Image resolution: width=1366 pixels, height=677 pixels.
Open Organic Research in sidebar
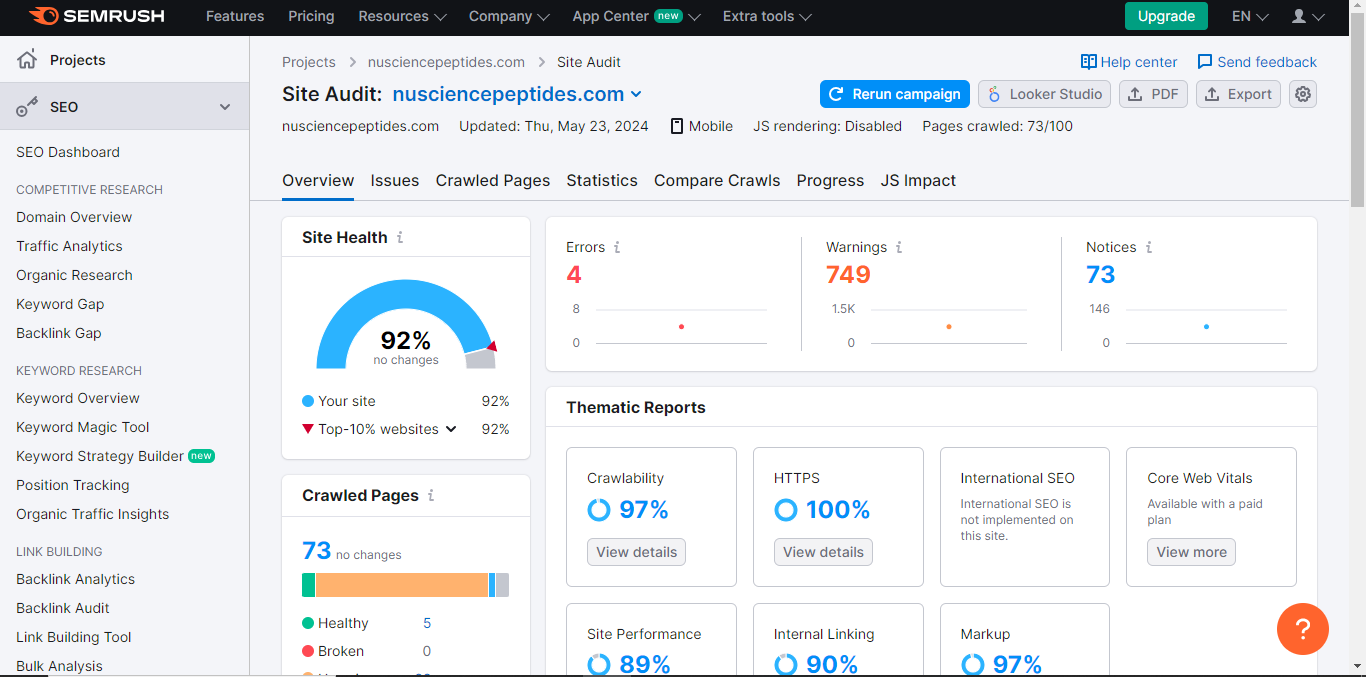point(74,275)
